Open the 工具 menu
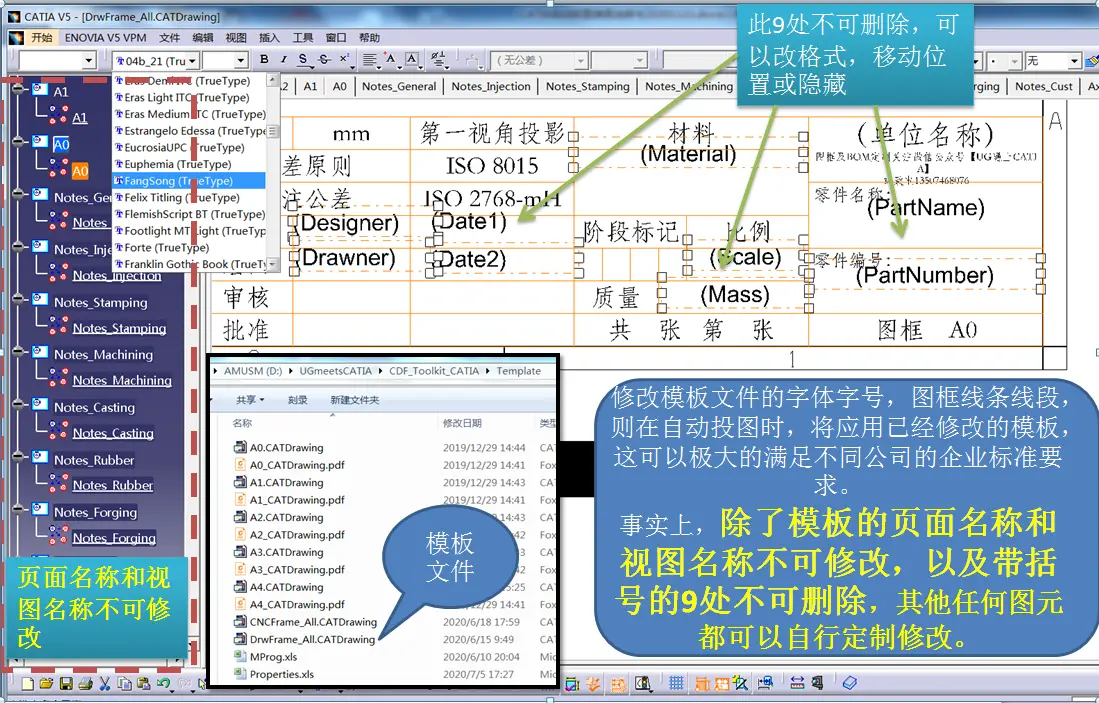 (303, 38)
